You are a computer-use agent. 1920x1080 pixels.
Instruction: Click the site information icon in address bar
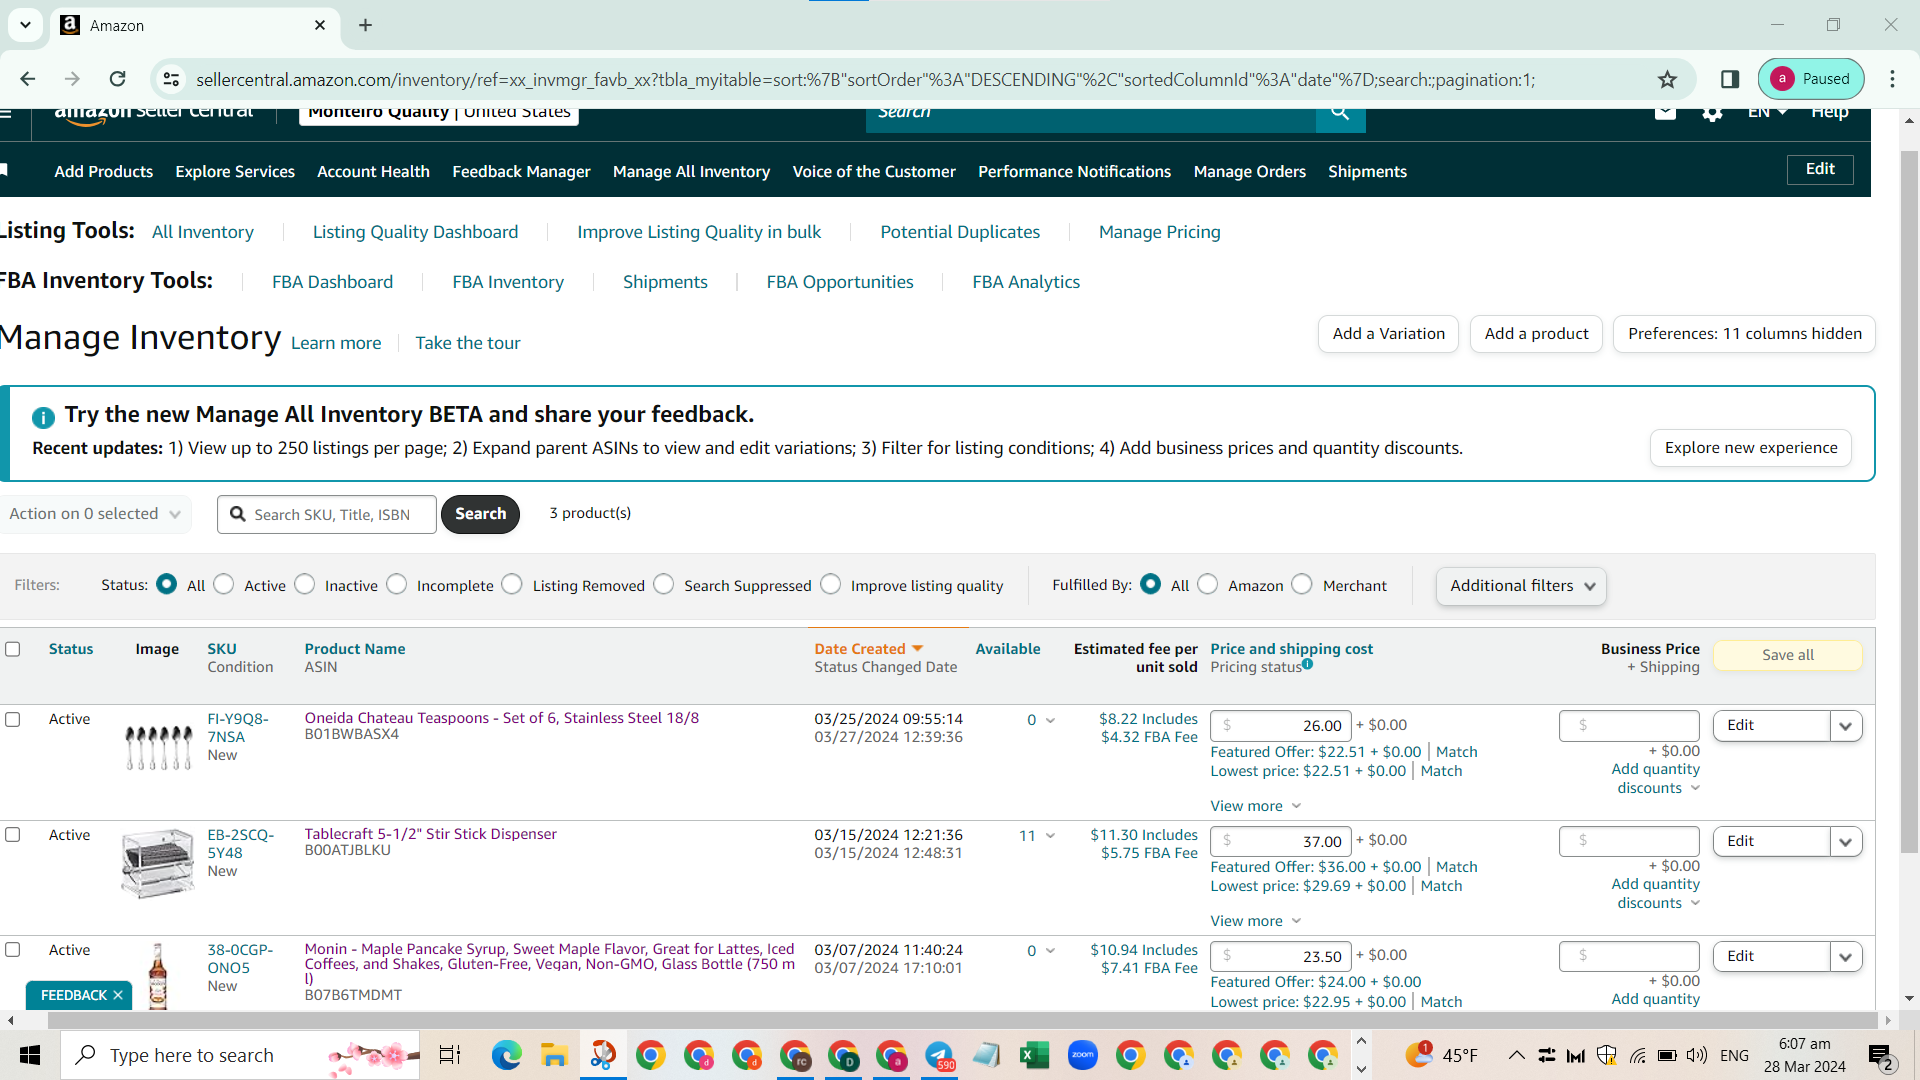[x=172, y=79]
